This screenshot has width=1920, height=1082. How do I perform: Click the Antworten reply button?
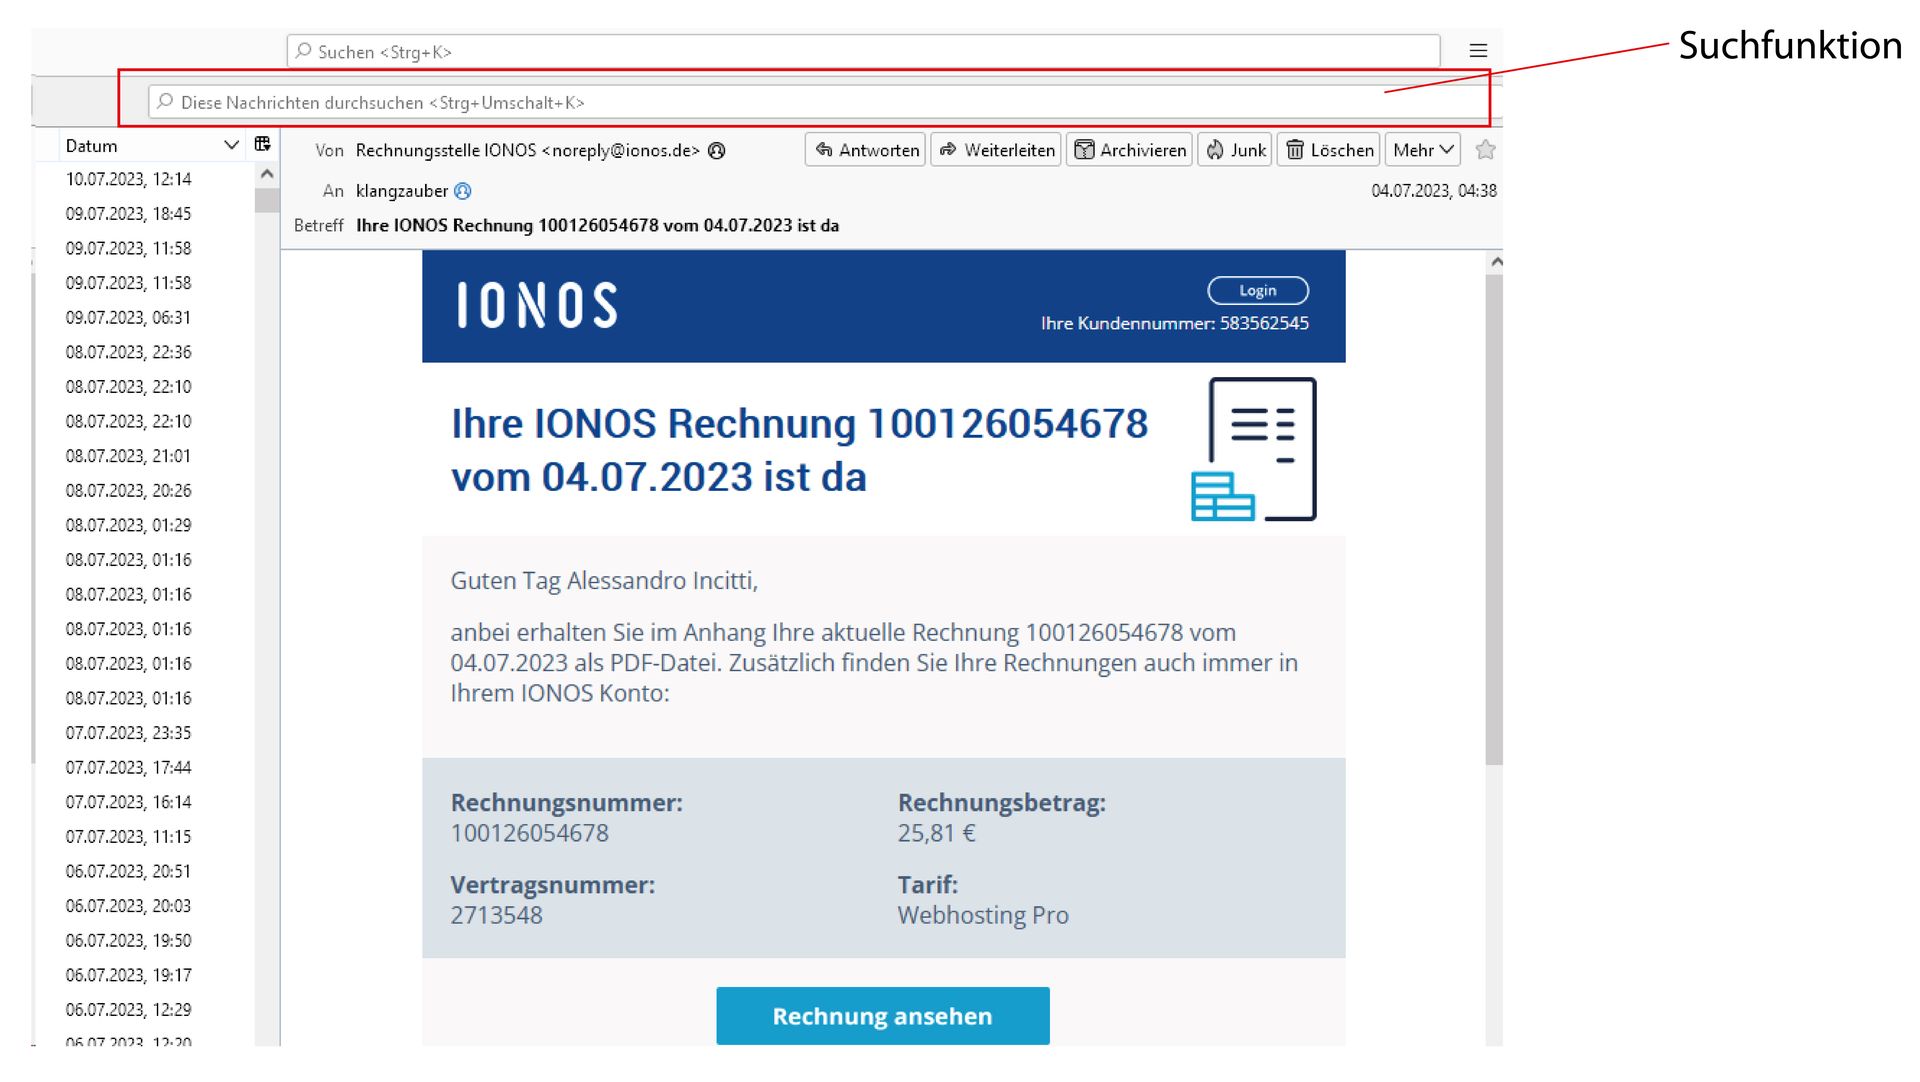coord(866,150)
